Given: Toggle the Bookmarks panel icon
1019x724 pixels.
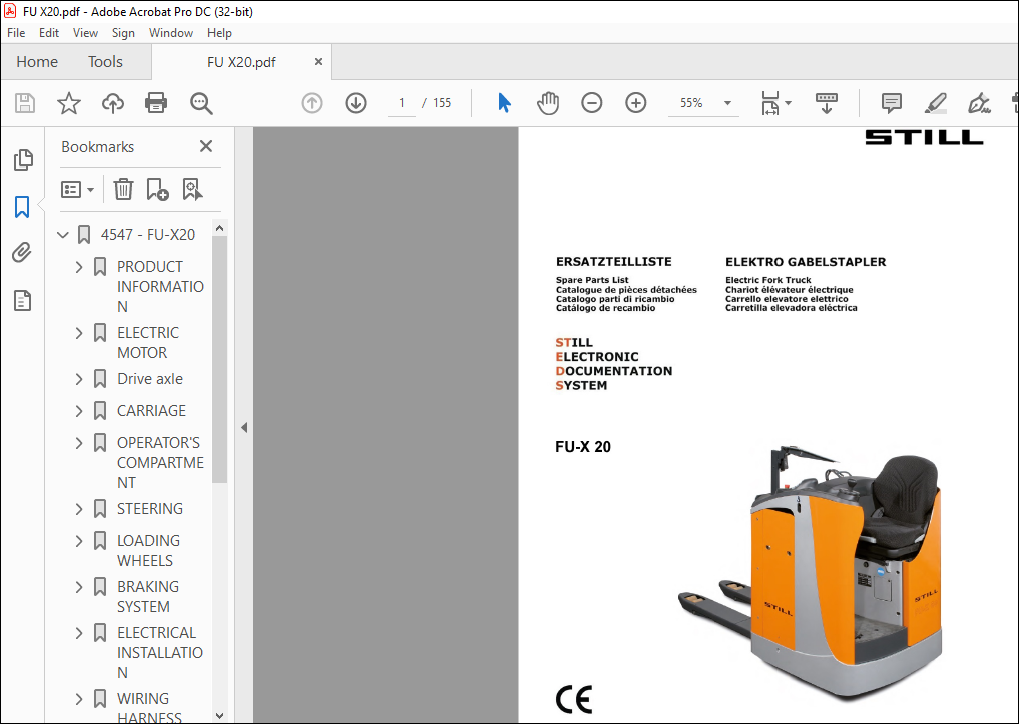Looking at the screenshot, I should (22, 207).
